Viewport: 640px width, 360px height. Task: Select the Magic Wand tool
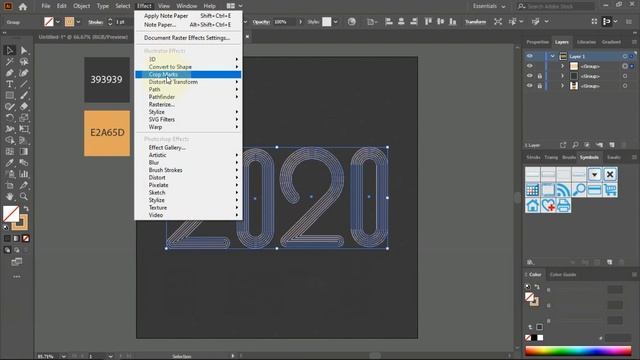click(x=9, y=62)
